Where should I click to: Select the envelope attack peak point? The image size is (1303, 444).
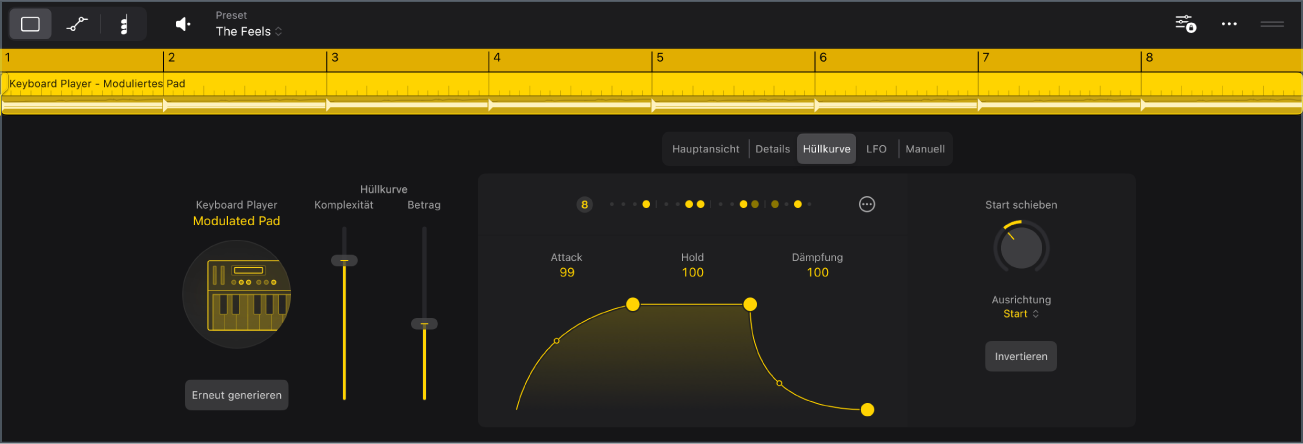point(632,304)
